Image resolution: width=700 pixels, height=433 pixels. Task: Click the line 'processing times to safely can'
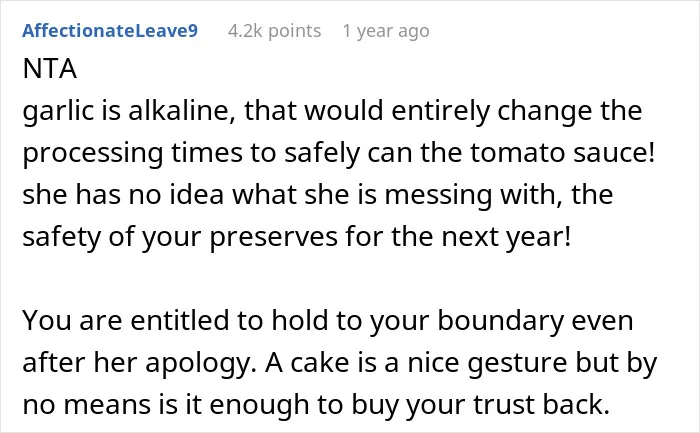338,153
